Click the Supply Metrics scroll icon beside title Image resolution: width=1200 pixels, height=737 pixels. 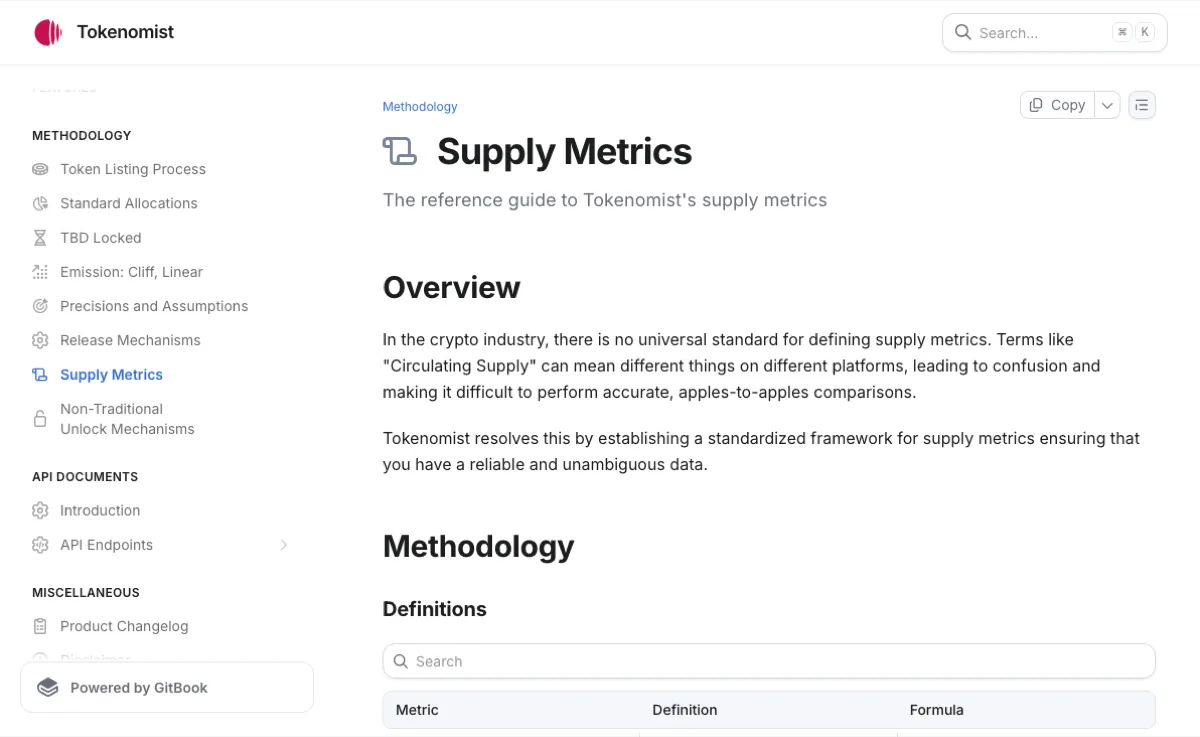coord(400,151)
